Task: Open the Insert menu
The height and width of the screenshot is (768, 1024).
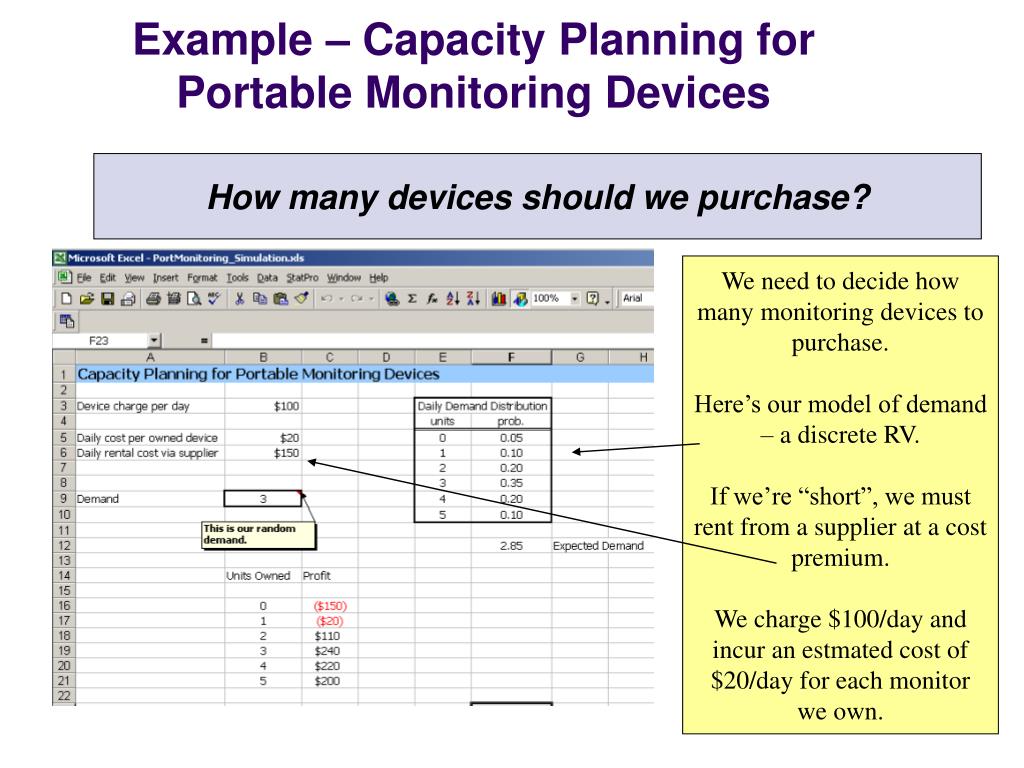Action: click(x=165, y=278)
